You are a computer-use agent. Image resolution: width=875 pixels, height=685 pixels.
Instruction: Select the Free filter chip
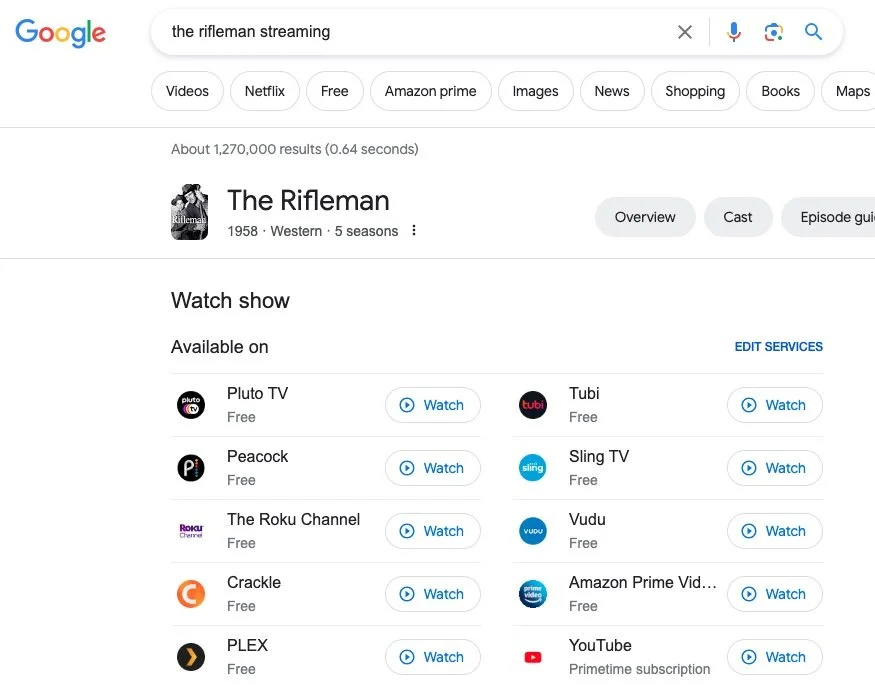pyautogui.click(x=334, y=91)
